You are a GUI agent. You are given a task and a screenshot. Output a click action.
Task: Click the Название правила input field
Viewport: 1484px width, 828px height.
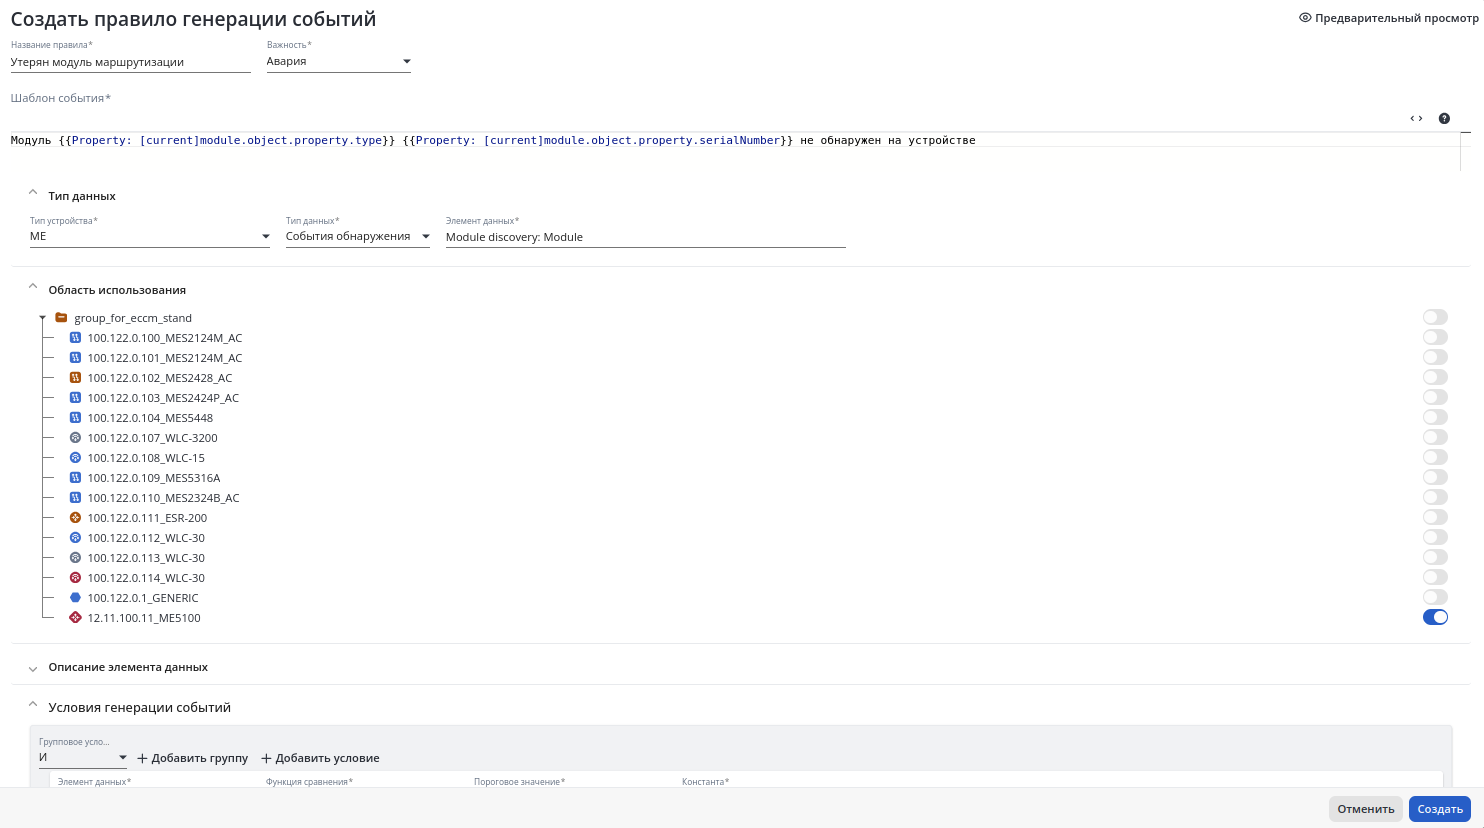pos(130,62)
